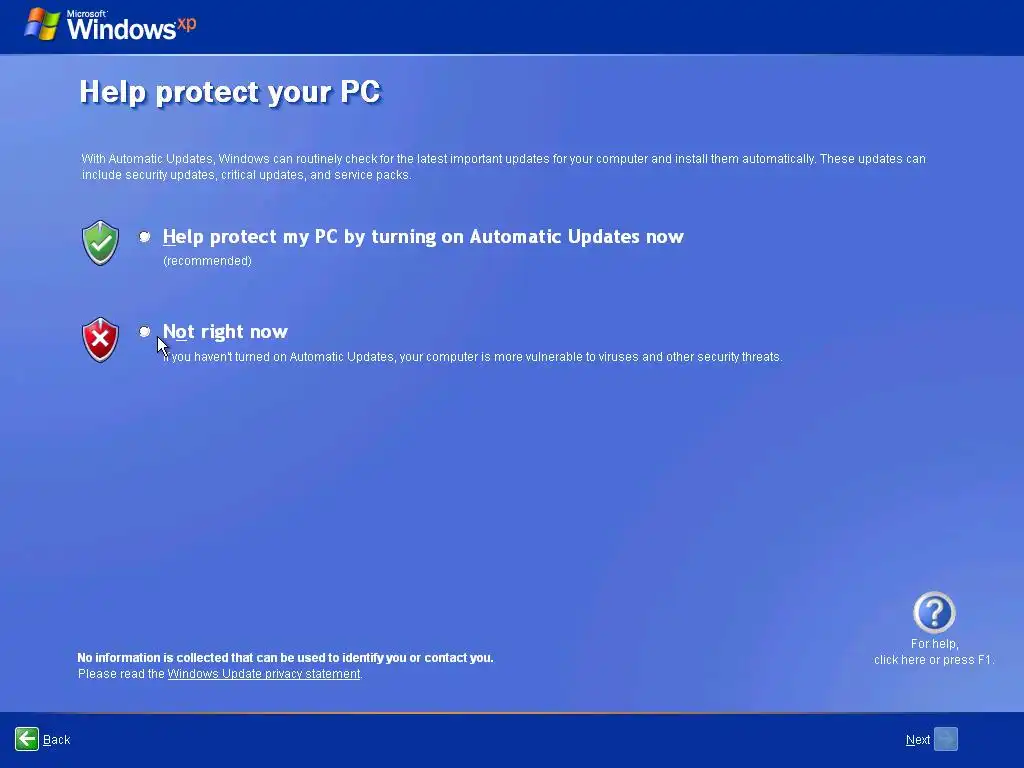Click 'For help, click here' text

tap(934, 652)
